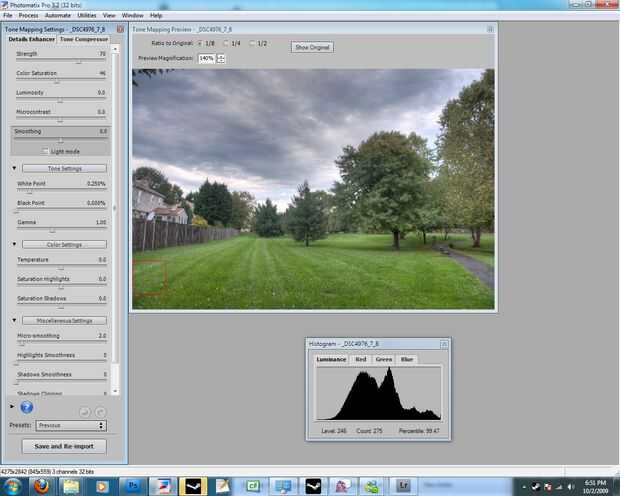
Task: Click the Photomatix taskbar icon
Action: (x=163, y=486)
